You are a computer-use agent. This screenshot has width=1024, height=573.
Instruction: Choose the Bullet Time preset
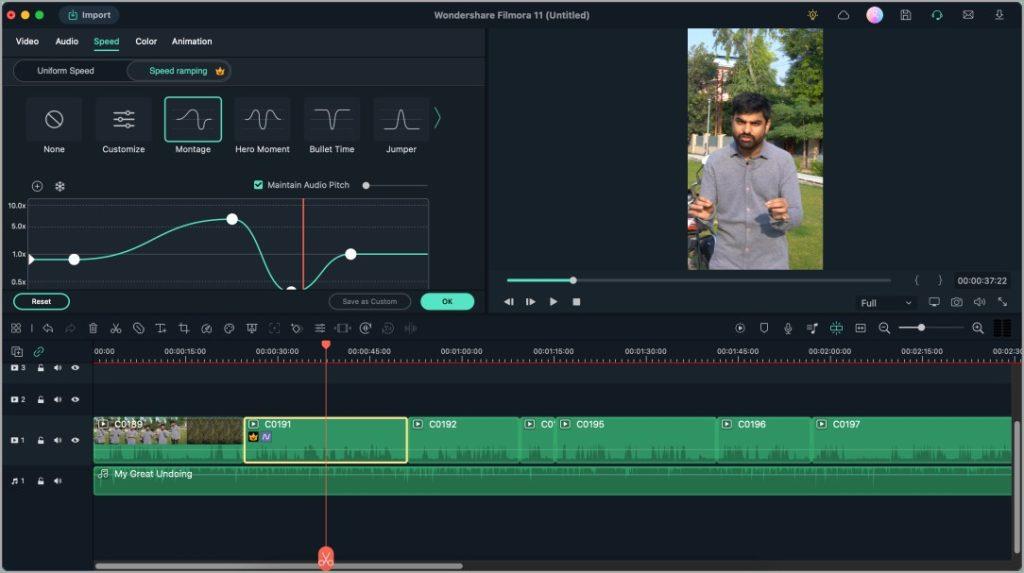[332, 126]
